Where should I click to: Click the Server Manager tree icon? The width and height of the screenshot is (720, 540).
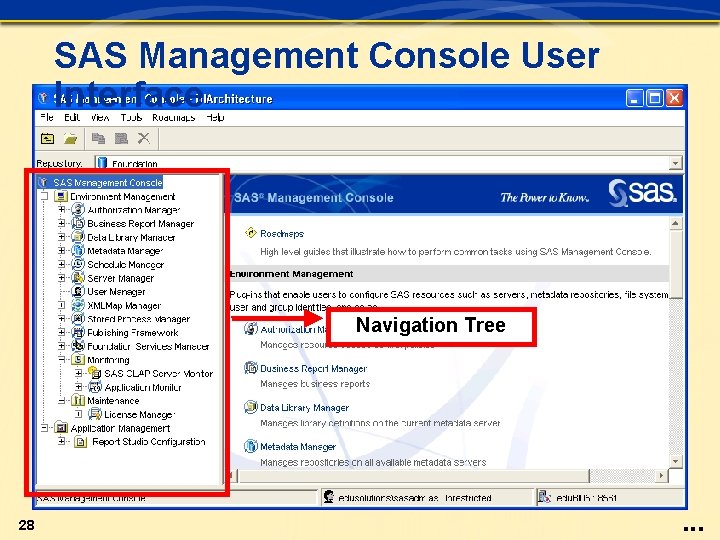pos(78,278)
